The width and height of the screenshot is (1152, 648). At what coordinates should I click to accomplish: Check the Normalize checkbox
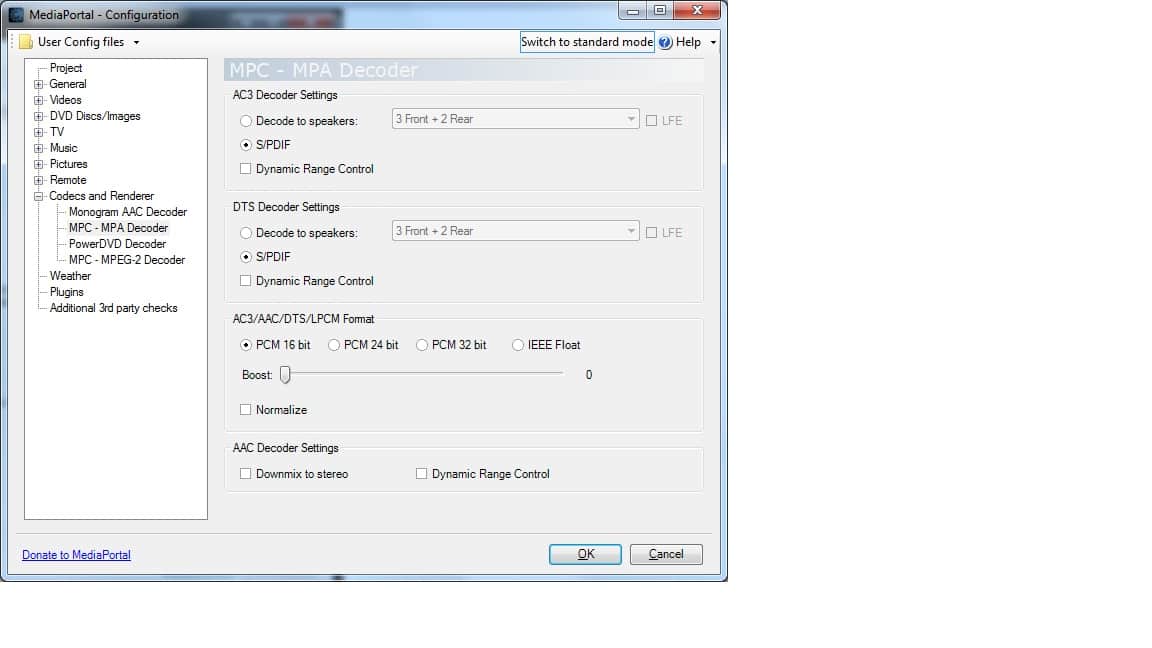tap(246, 410)
